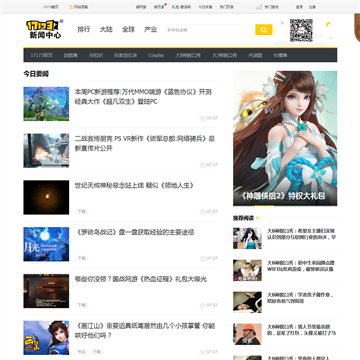Image resolution: width=360 pixels, height=360 pixels.
Task: Click burning scene thumbnail of 狙击总部 article
Action: tap(46, 151)
